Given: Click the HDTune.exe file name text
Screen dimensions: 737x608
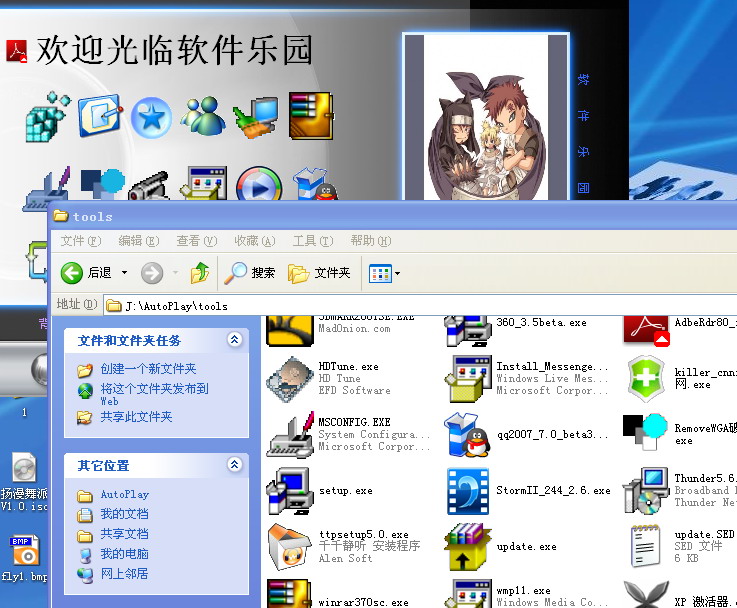Looking at the screenshot, I should point(348,366).
